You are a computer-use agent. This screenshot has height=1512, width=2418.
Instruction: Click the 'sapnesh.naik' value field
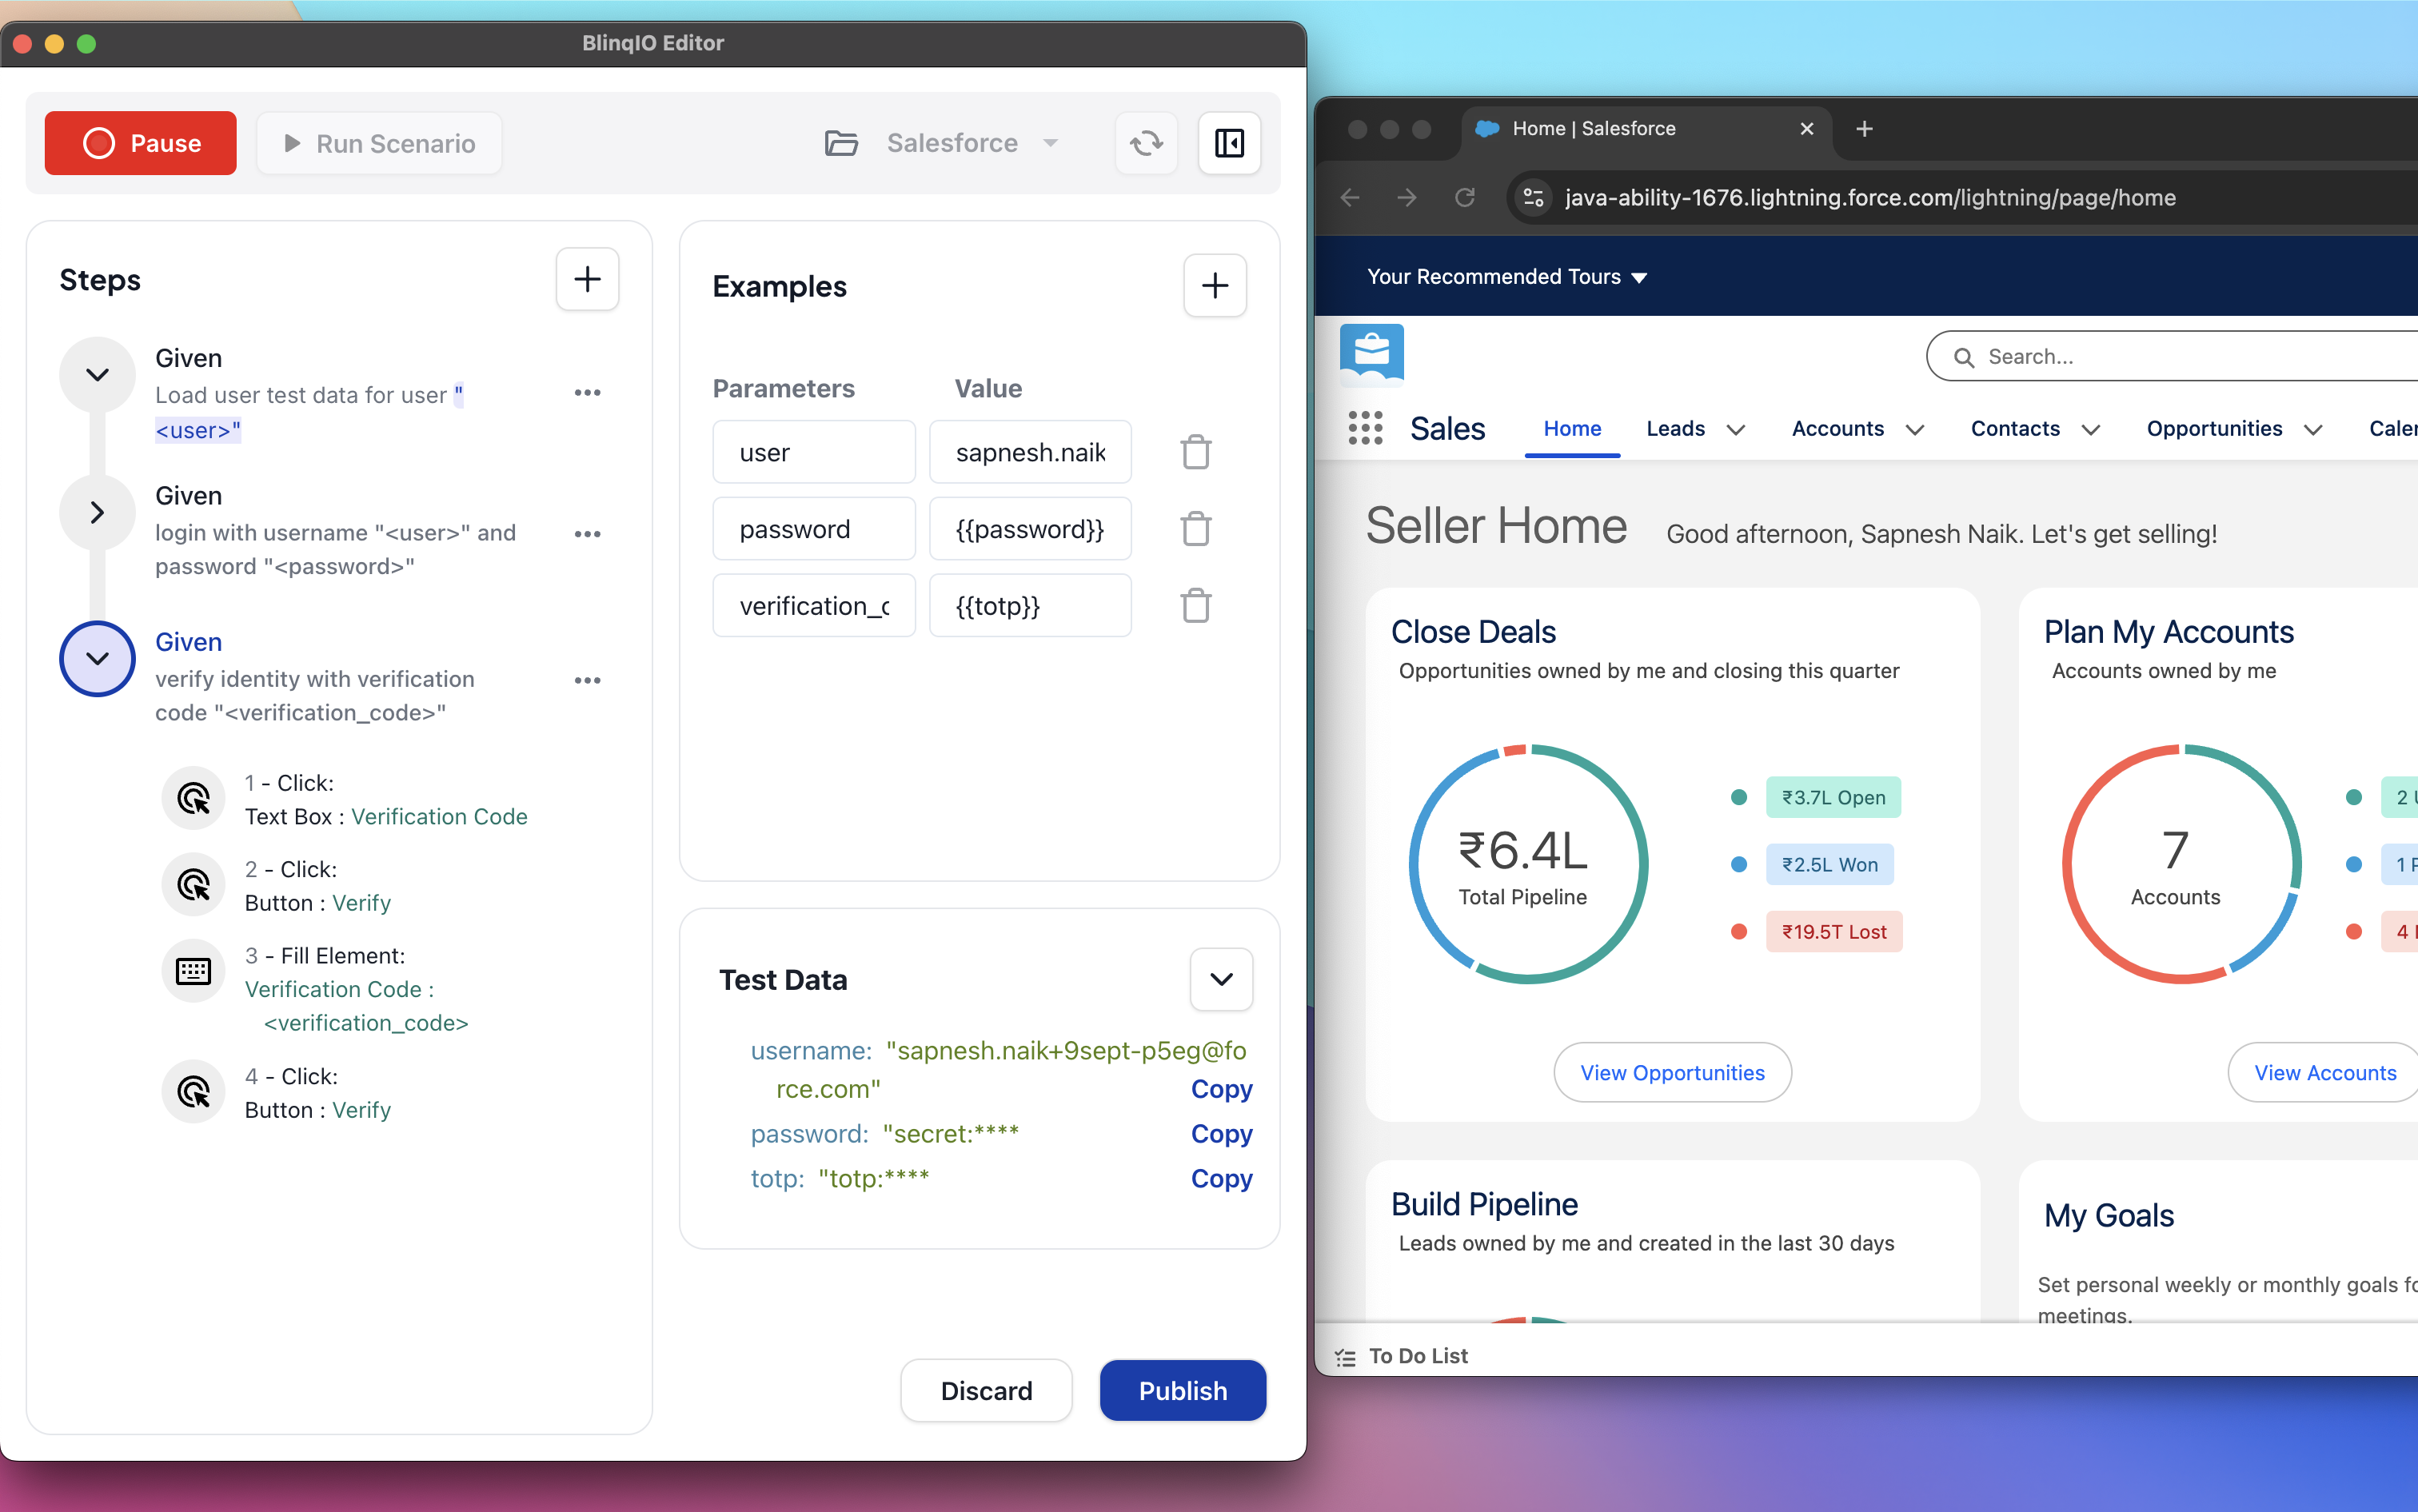tap(1030, 452)
